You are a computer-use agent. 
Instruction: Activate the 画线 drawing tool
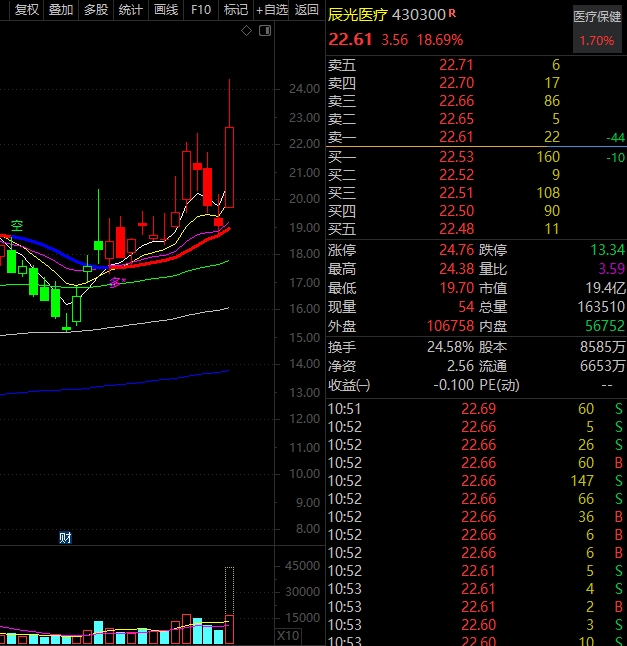pos(166,9)
